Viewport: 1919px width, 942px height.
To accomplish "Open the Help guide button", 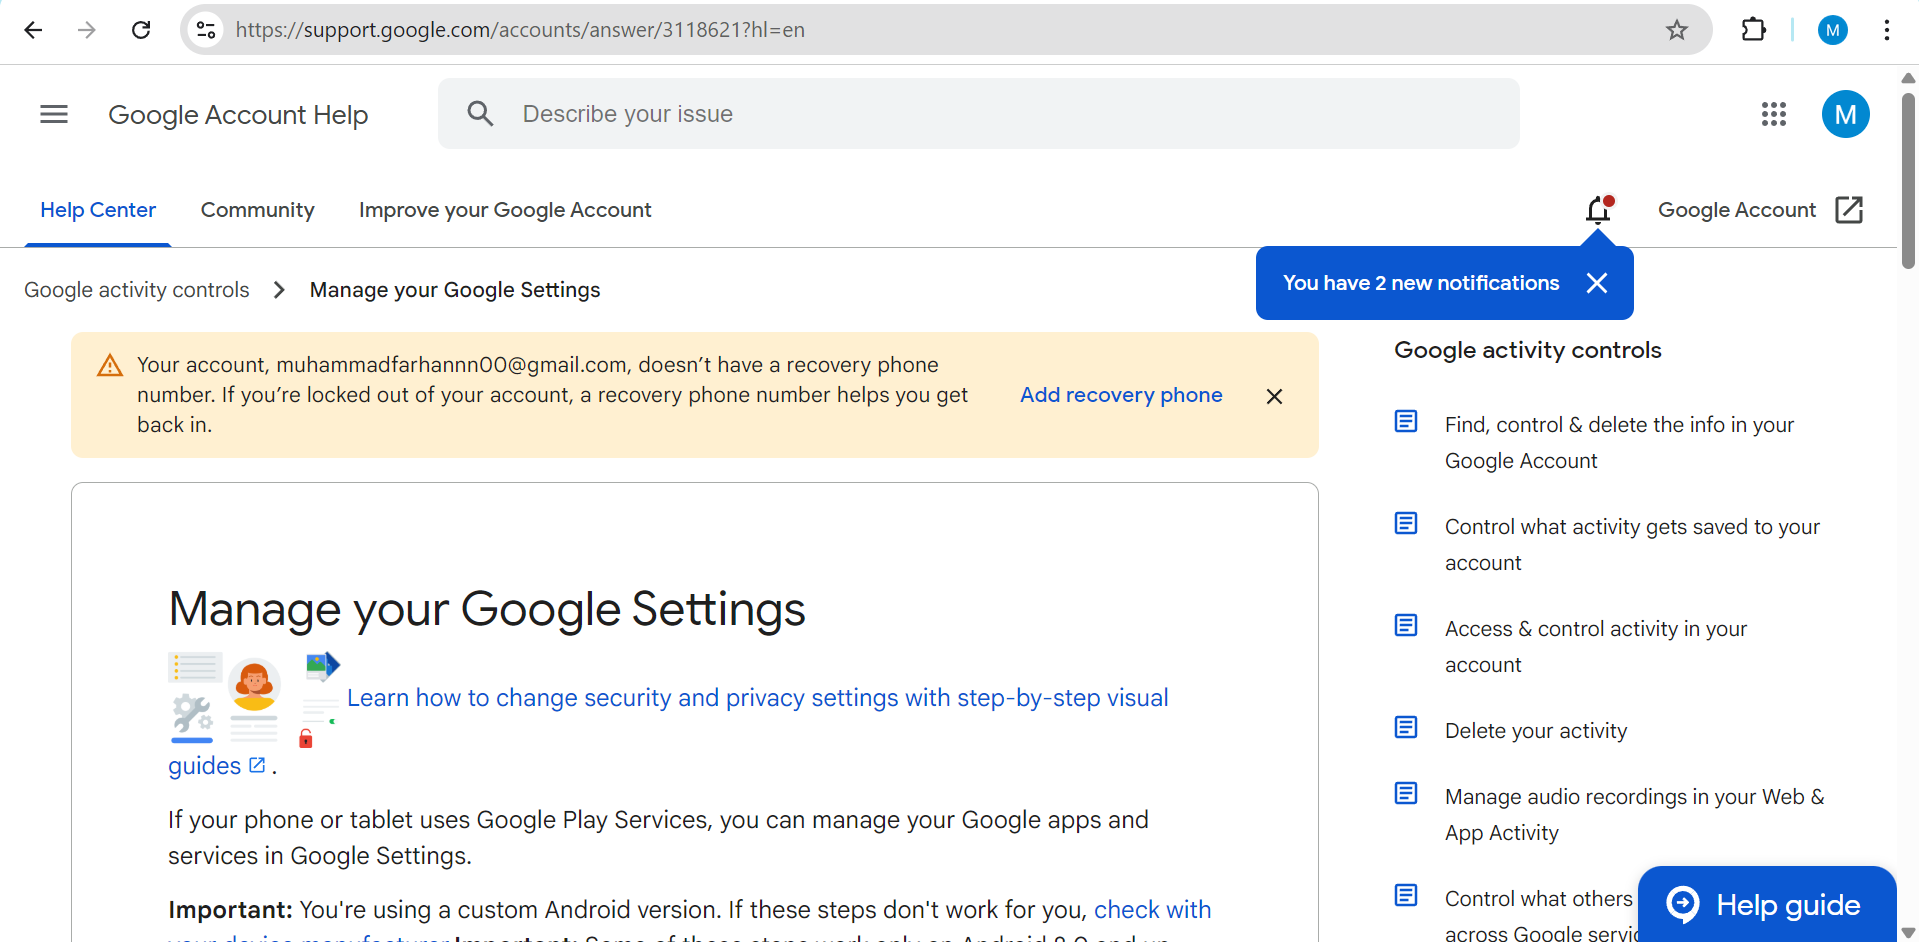I will pyautogui.click(x=1767, y=904).
